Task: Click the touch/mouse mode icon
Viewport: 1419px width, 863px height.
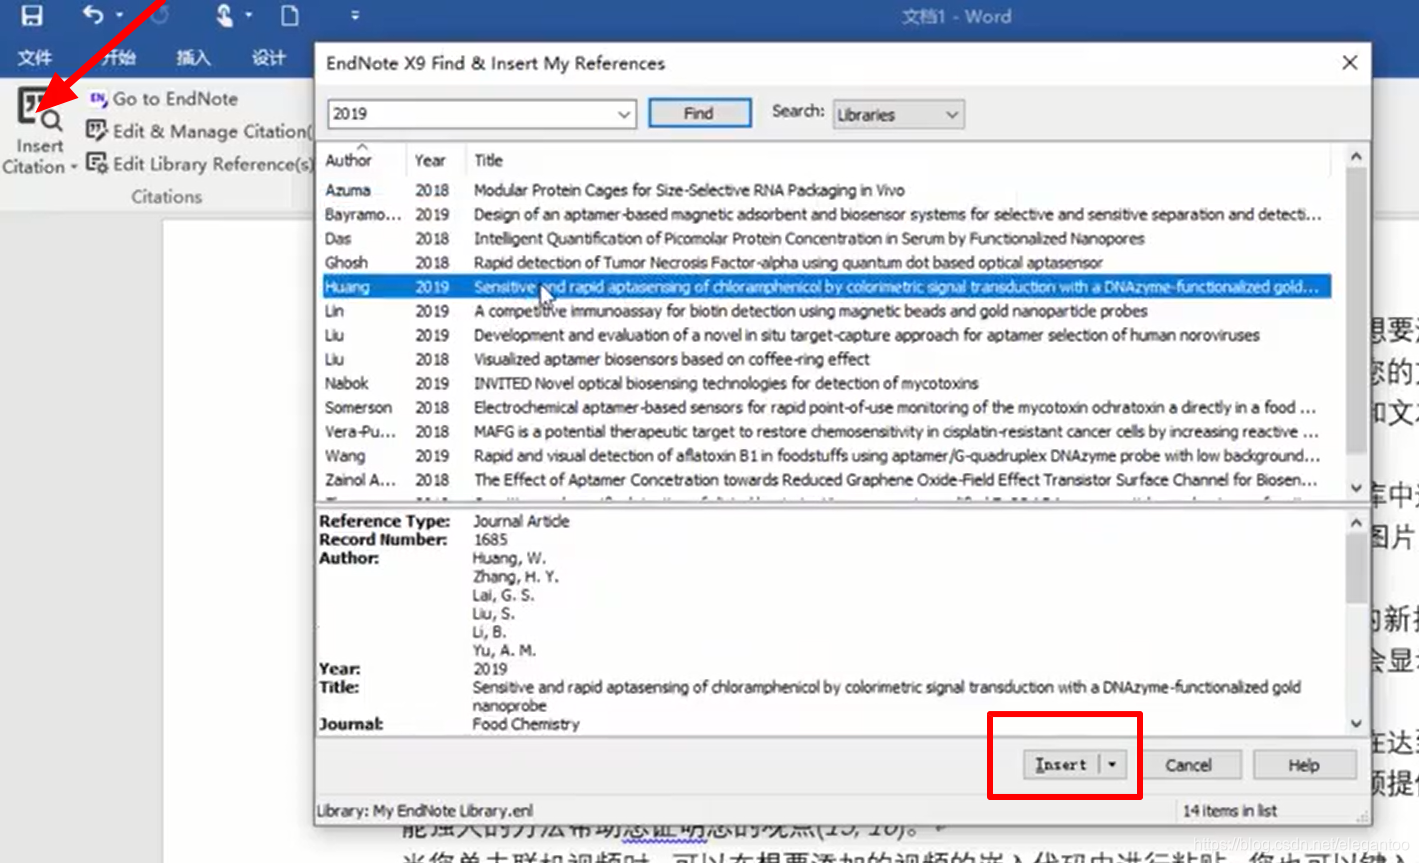Action: click(x=224, y=15)
